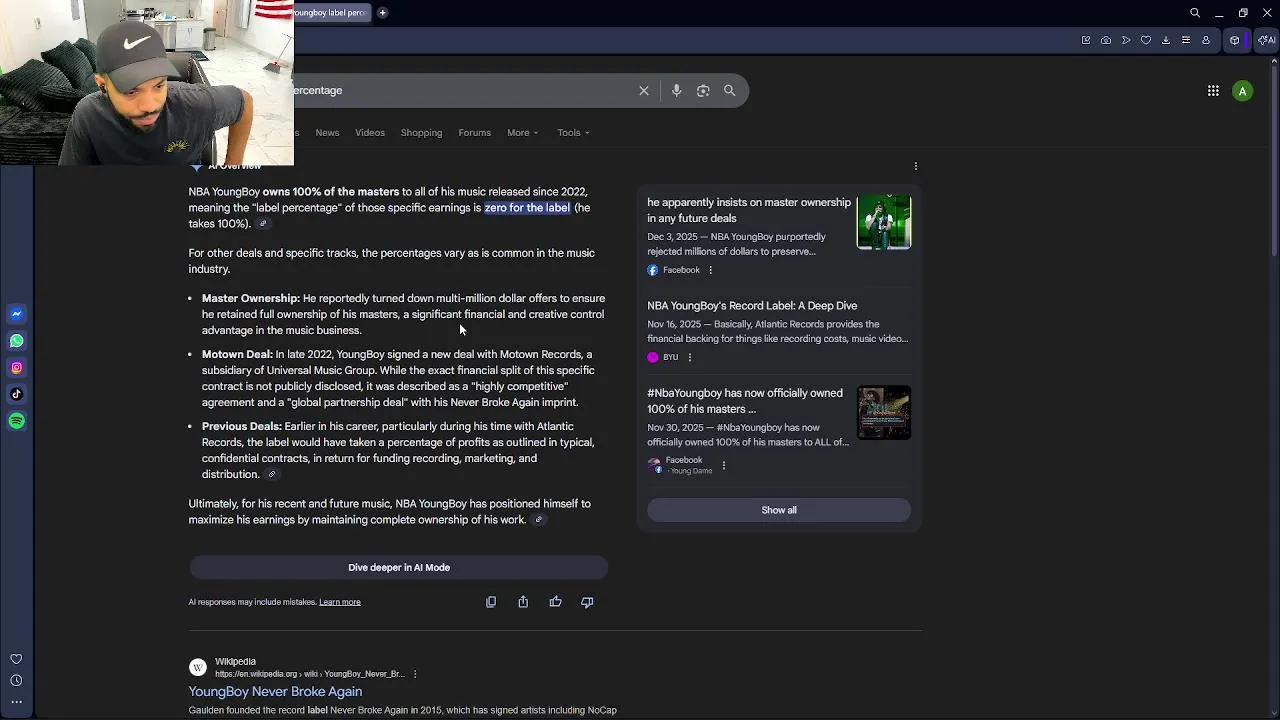This screenshot has width=1280, height=720.
Task: Search by image using camera lens icon
Action: (x=703, y=91)
